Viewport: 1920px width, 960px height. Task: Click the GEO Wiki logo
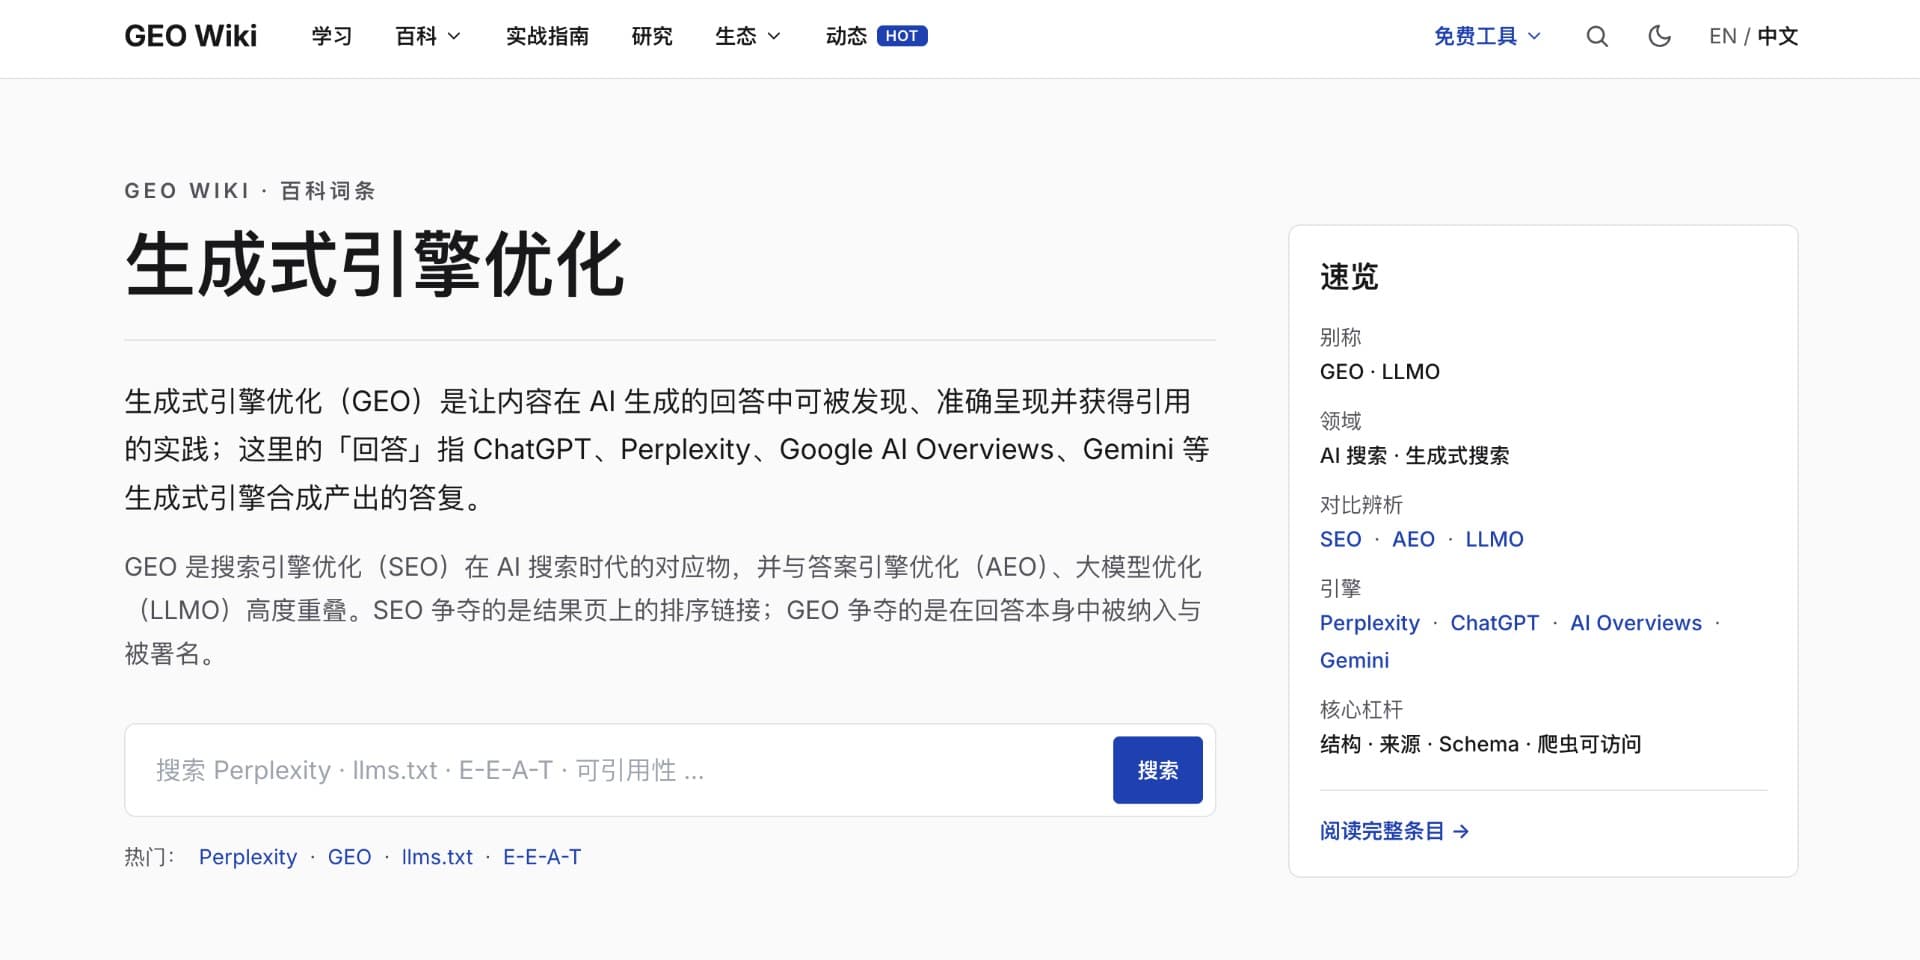(x=190, y=36)
